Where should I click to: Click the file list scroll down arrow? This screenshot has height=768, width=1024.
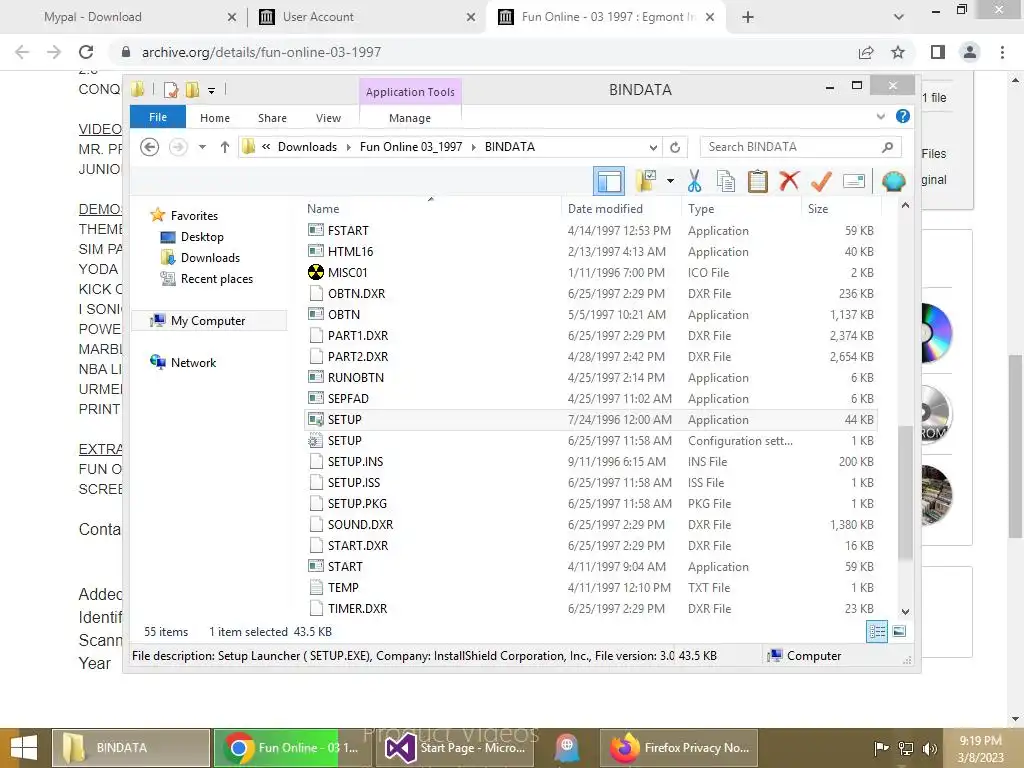pyautogui.click(x=905, y=612)
